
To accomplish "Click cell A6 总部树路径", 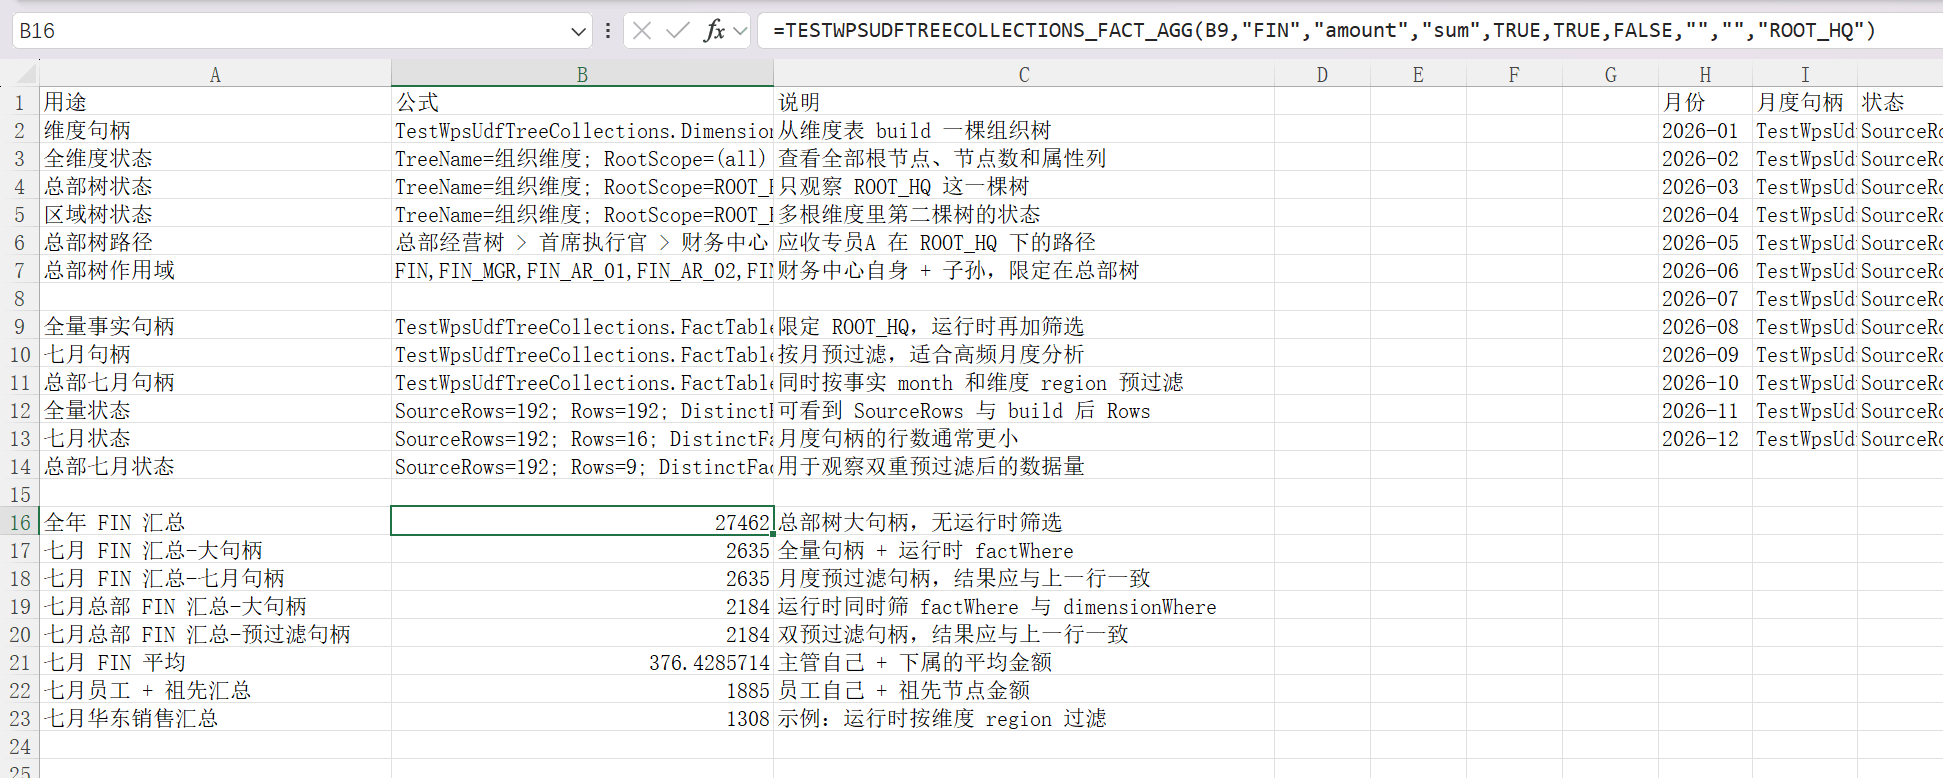I will pos(215,242).
